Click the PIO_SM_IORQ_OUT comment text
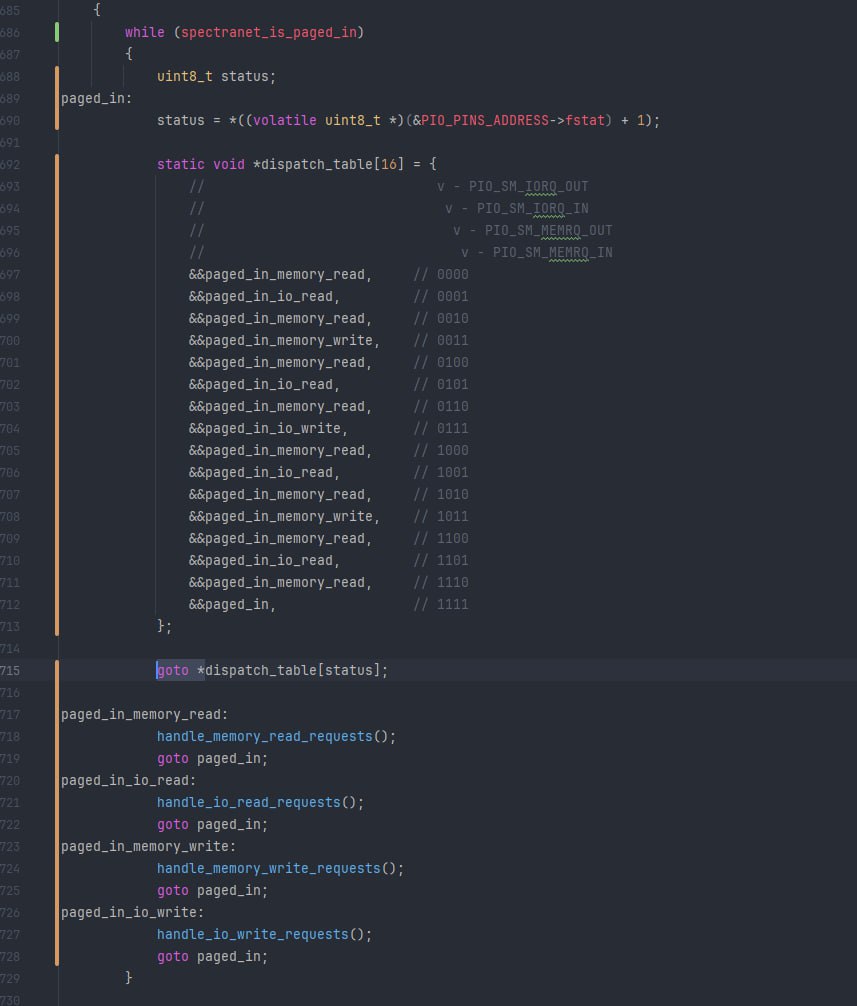 coord(528,187)
